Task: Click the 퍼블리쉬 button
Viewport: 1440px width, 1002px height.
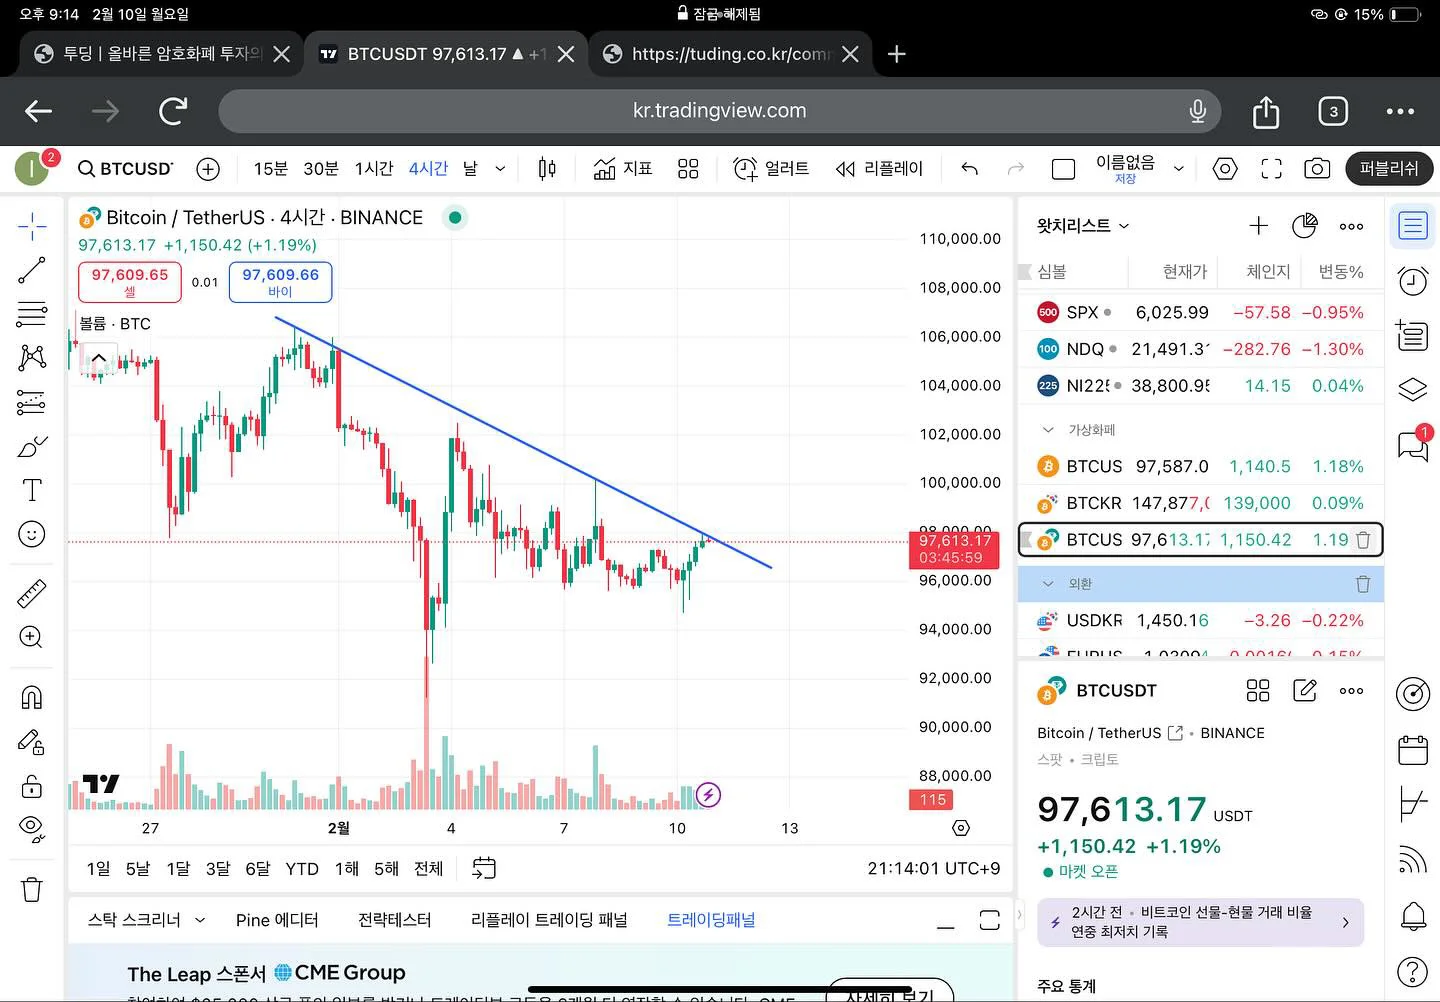Action: (x=1389, y=169)
